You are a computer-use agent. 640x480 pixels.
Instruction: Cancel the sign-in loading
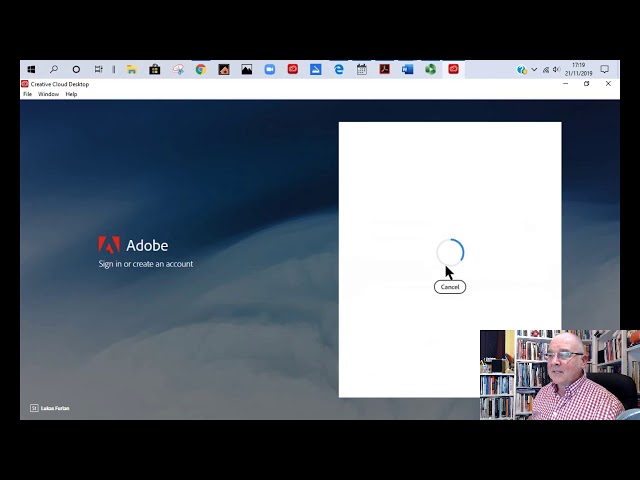click(450, 287)
